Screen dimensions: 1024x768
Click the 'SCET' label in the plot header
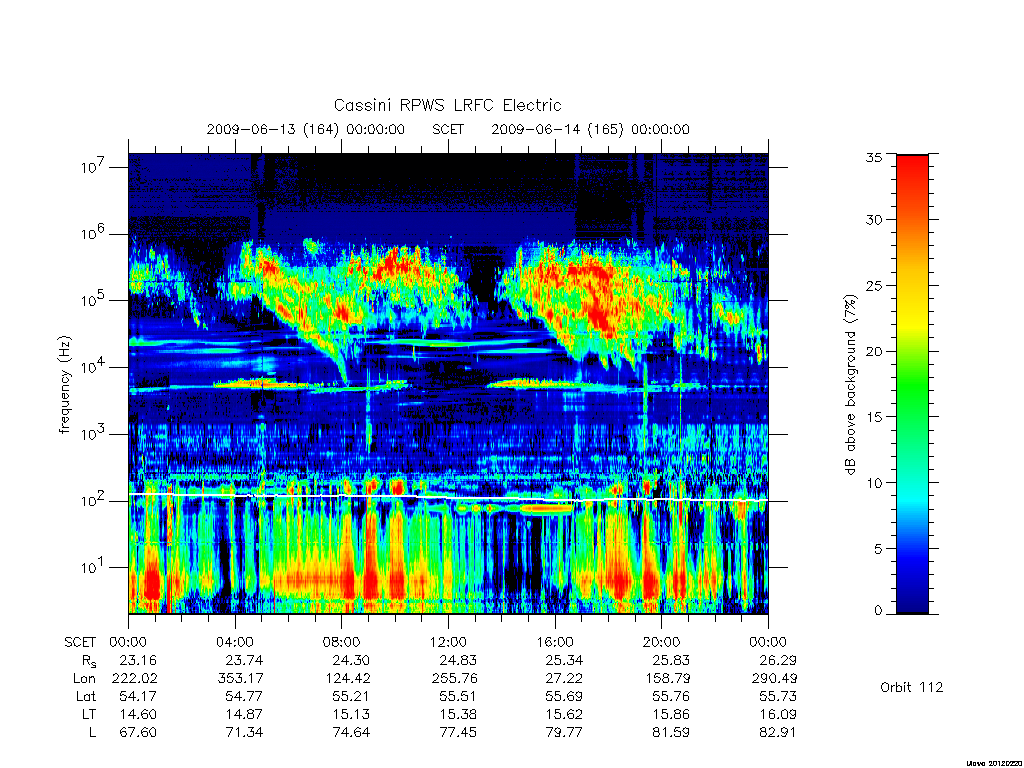coord(448,129)
